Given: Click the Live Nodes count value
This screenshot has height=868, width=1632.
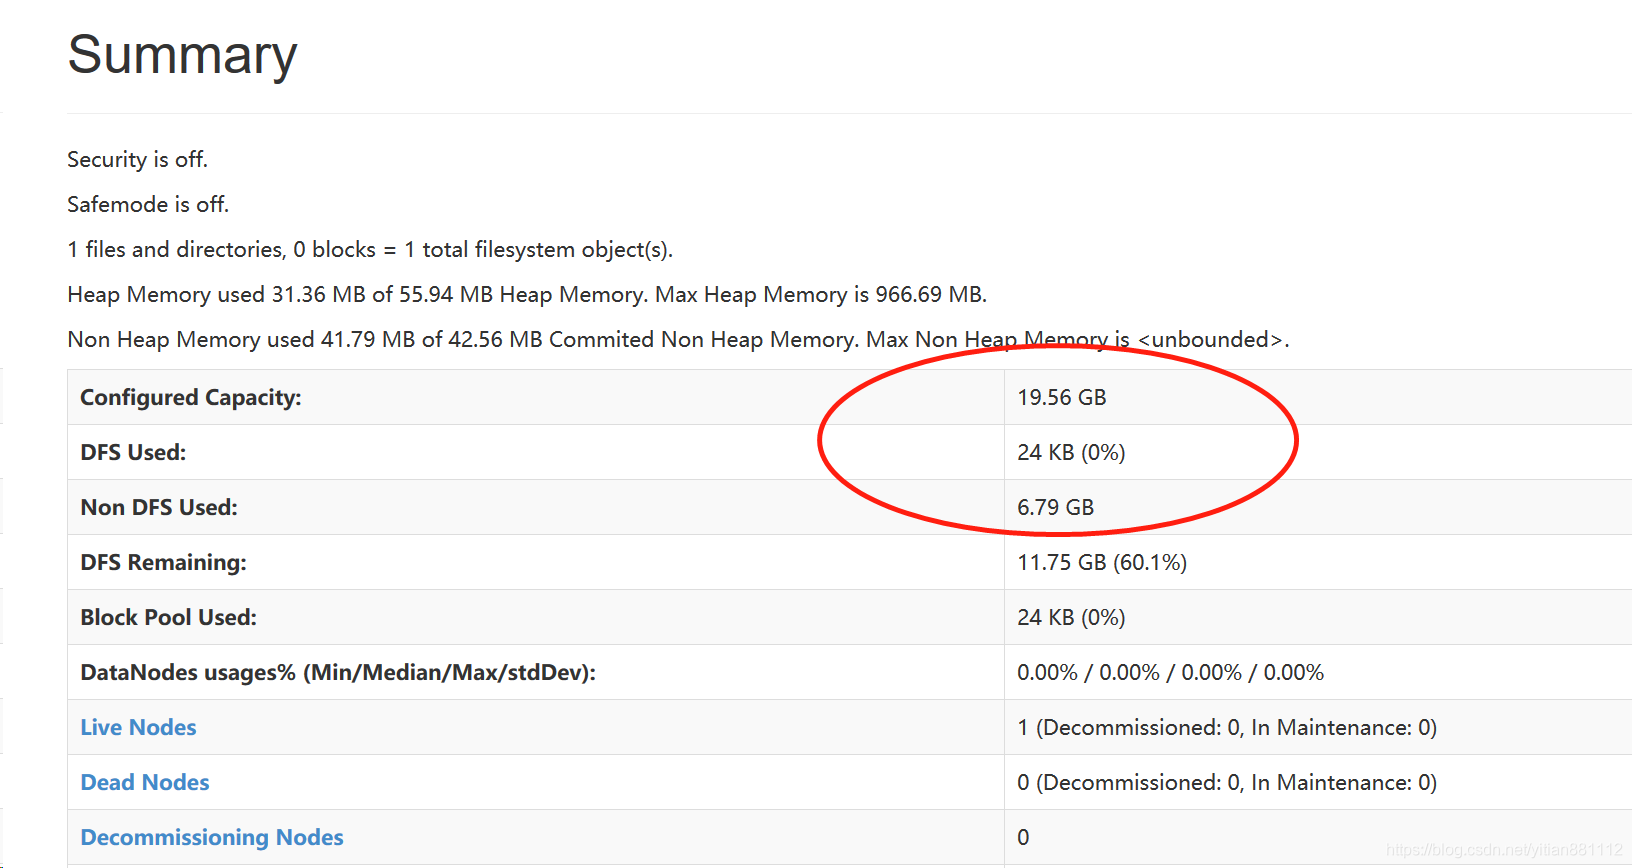Looking at the screenshot, I should coord(1227,727).
